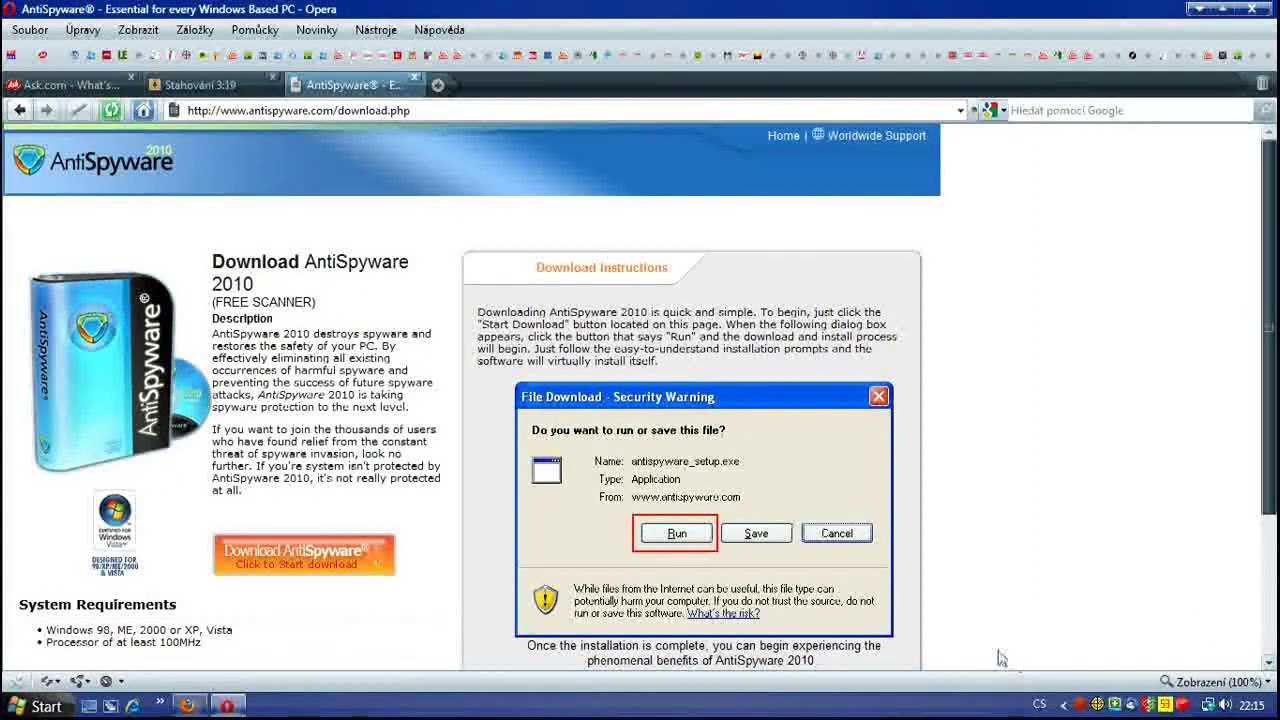Click the Opera logo in title bar
Viewport: 1280px width, 720px height.
pos(10,9)
